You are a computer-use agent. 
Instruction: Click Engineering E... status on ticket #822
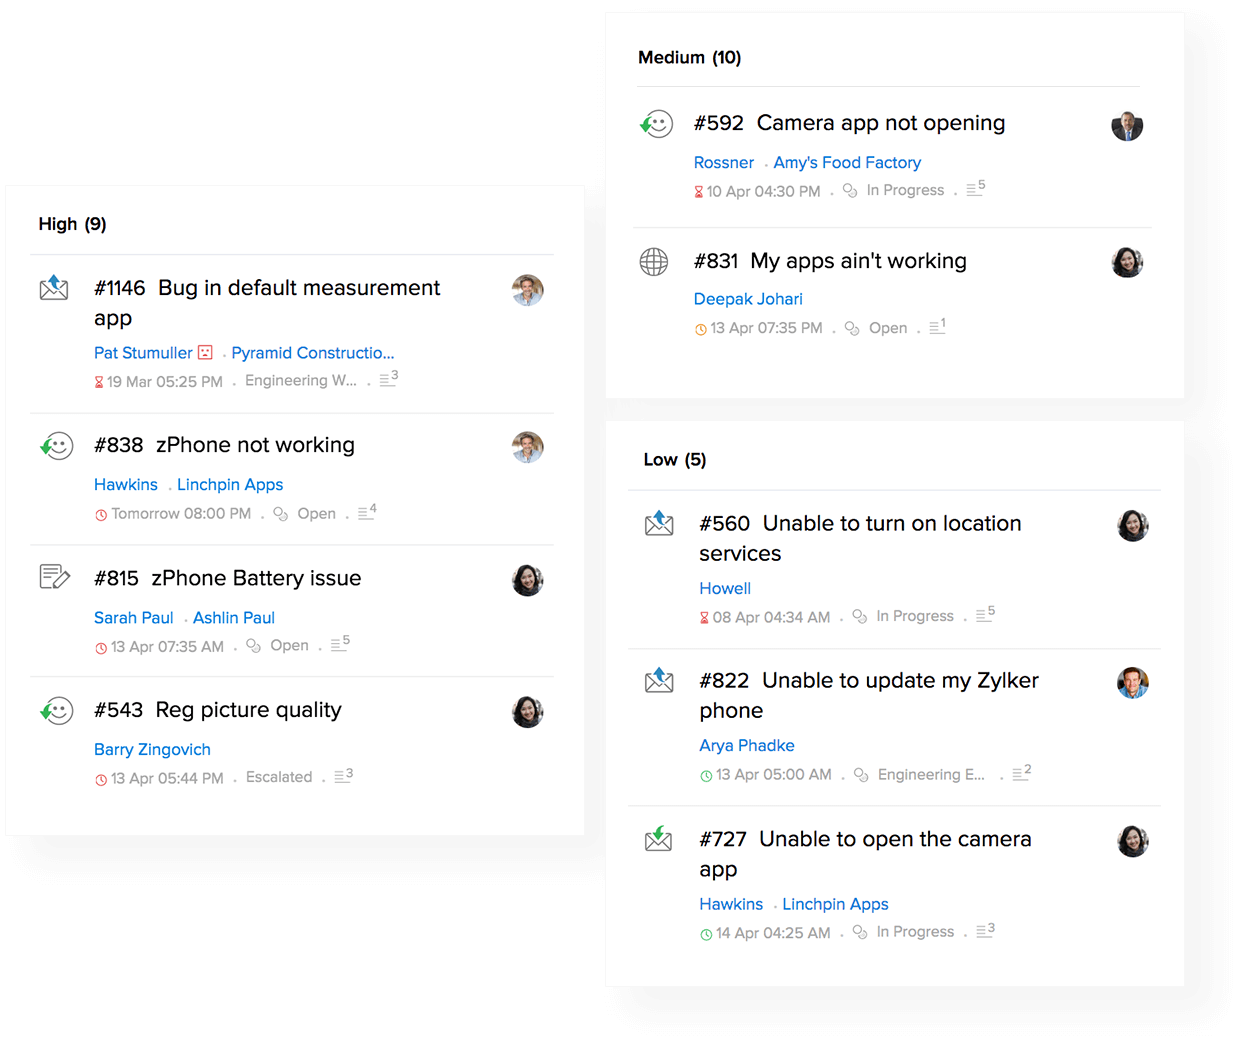(931, 775)
